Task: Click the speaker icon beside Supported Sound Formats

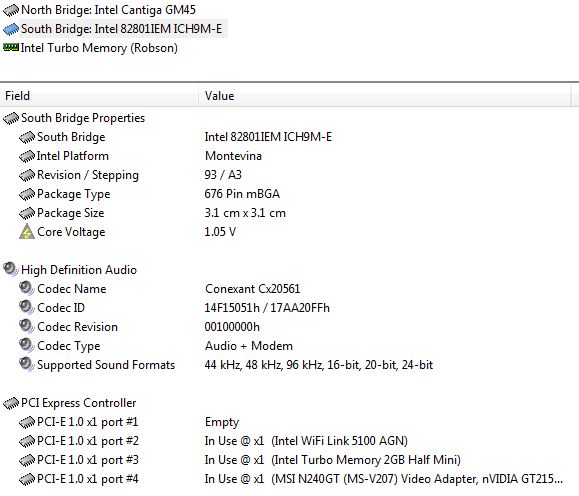Action: pyautogui.click(x=27, y=364)
